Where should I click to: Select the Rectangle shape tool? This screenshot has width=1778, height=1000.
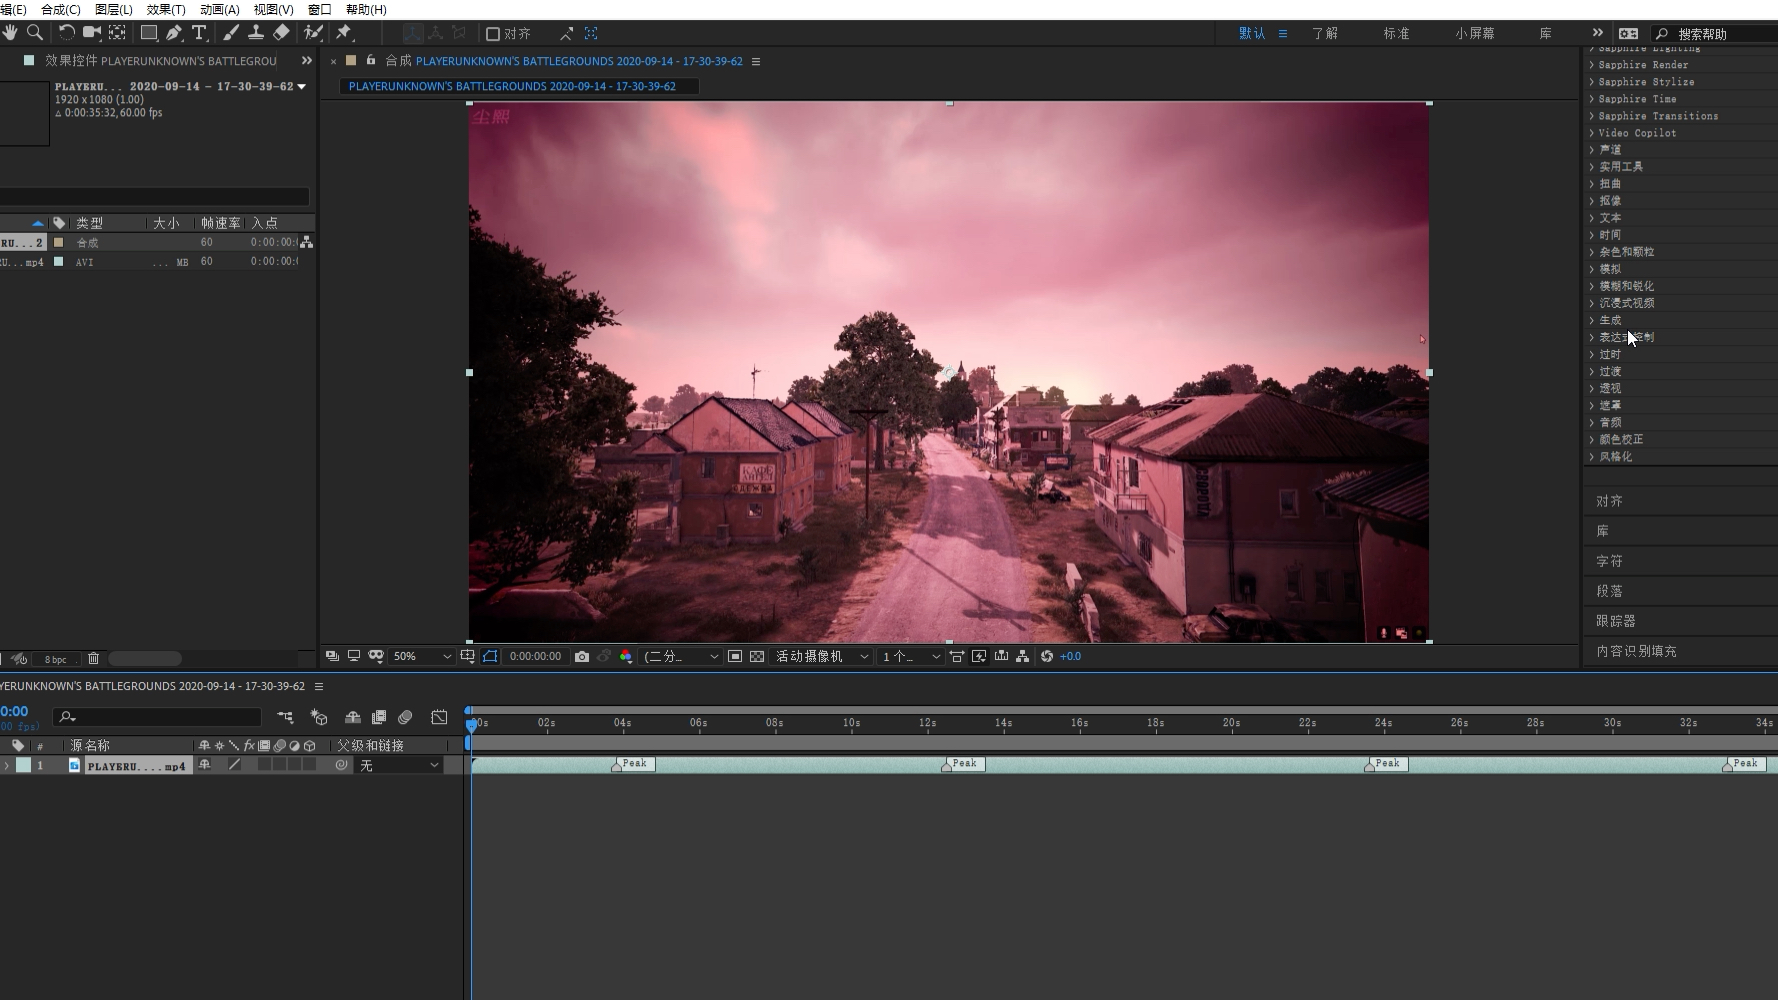[149, 33]
